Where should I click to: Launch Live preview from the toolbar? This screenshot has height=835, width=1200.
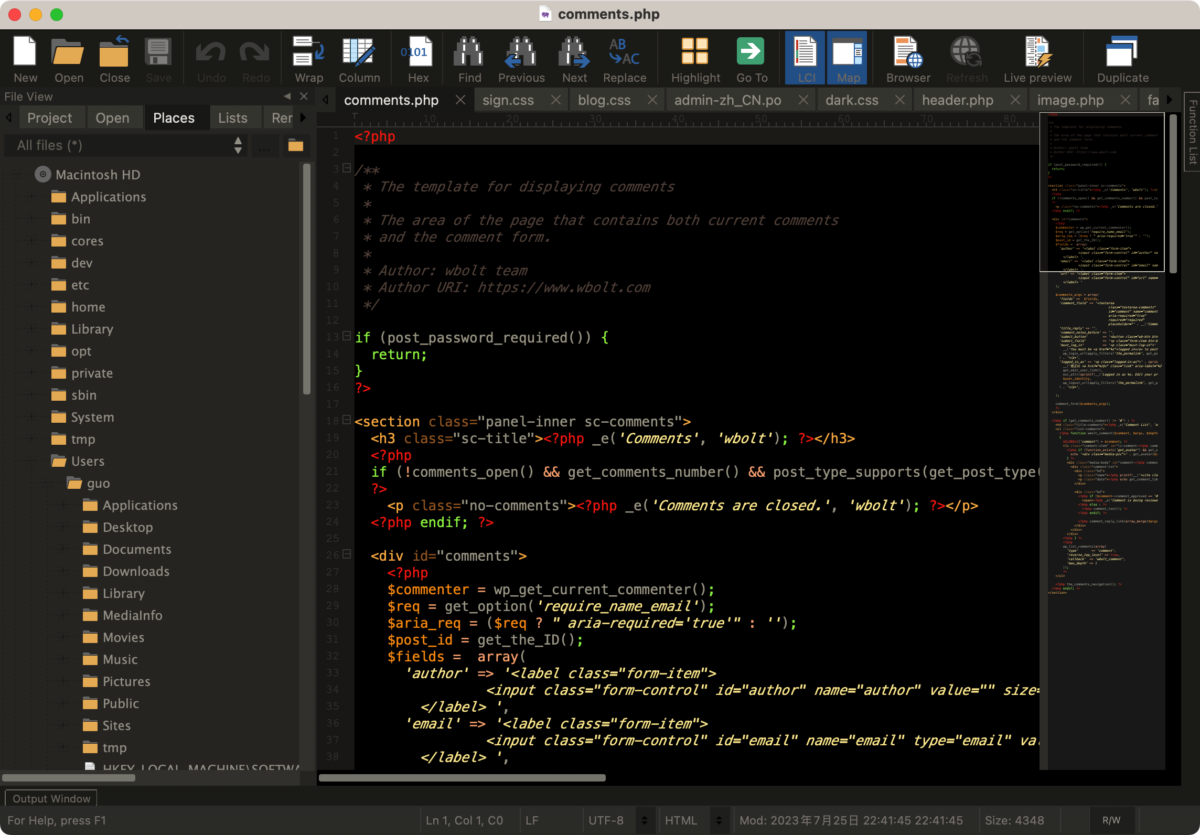pyautogui.click(x=1037, y=59)
